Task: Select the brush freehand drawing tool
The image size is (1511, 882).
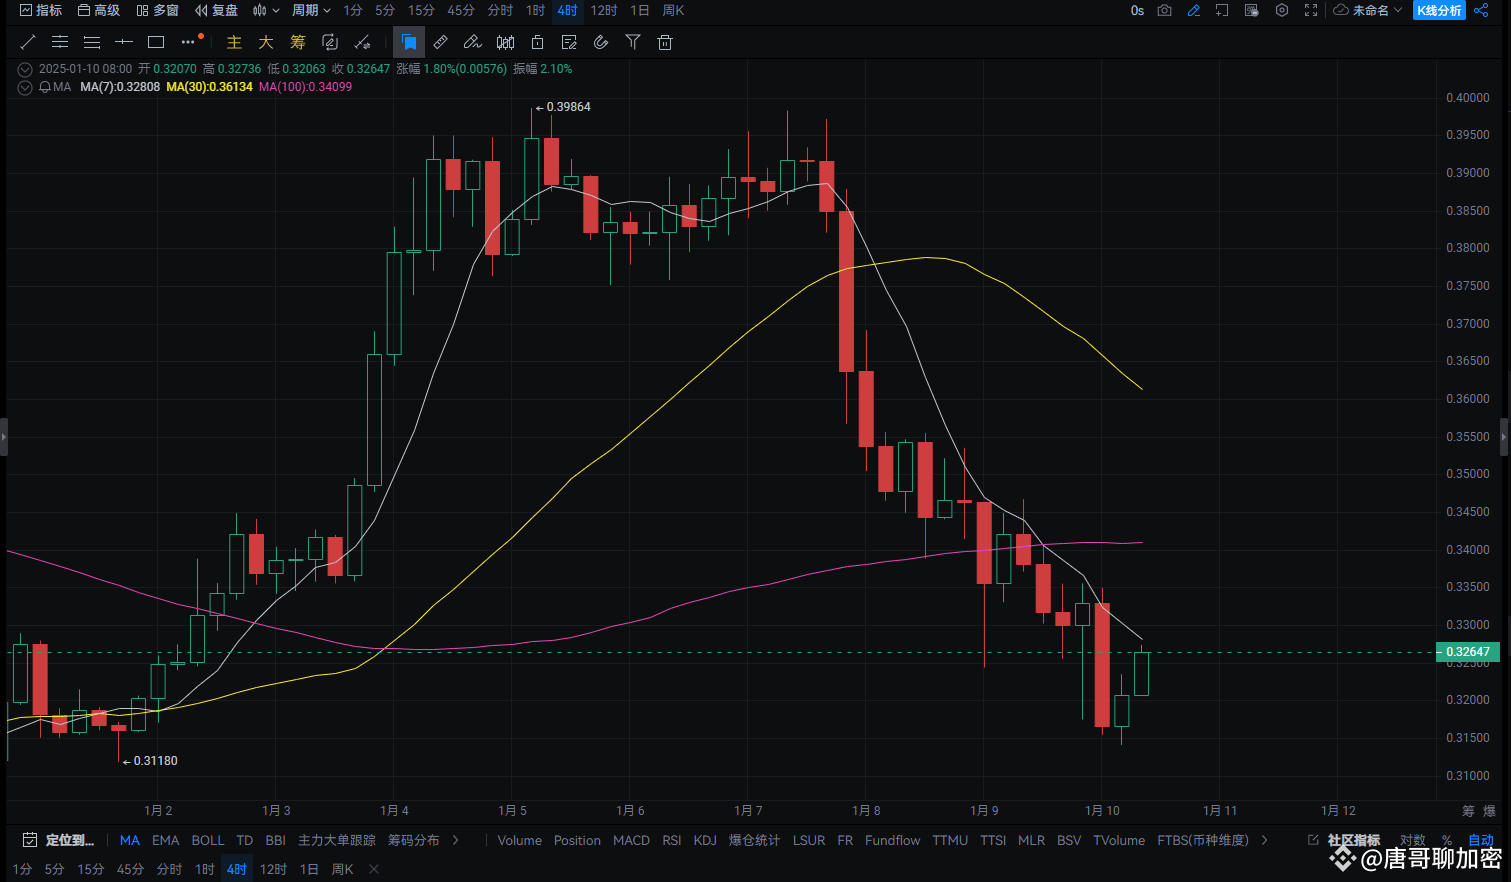Action: (x=473, y=42)
